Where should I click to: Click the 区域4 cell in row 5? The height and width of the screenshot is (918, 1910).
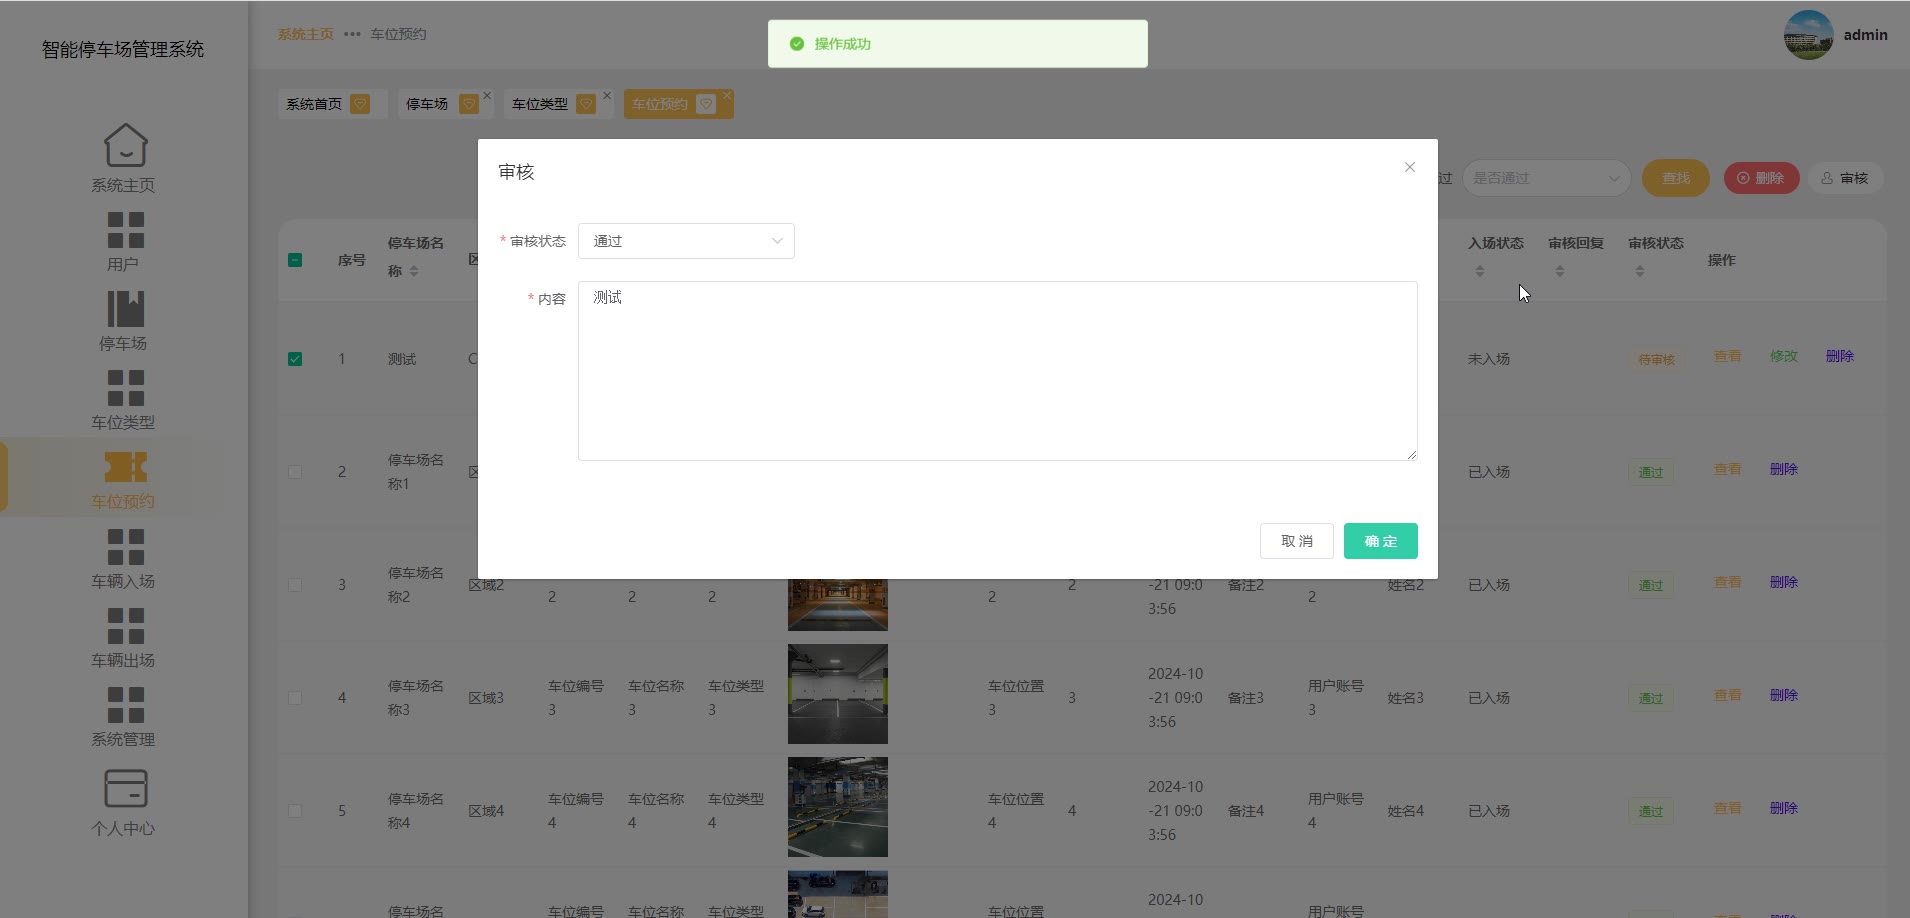486,811
